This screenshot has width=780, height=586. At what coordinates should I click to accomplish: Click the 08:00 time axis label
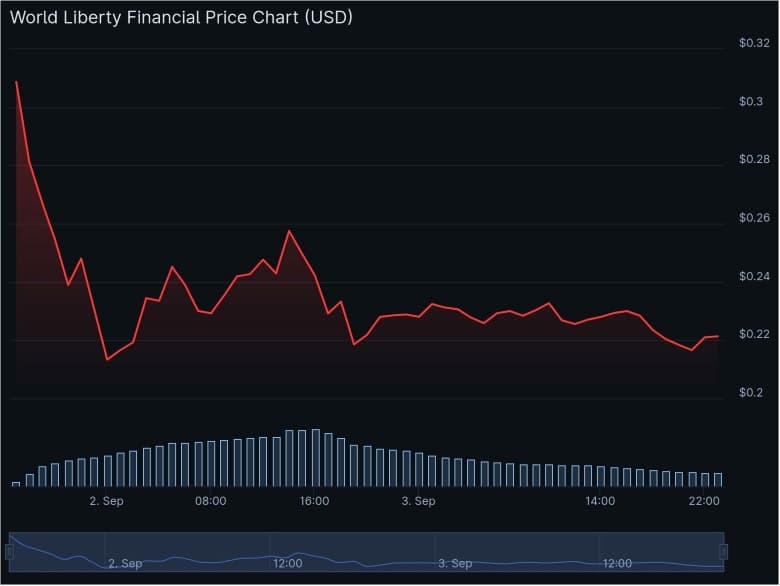coord(210,501)
